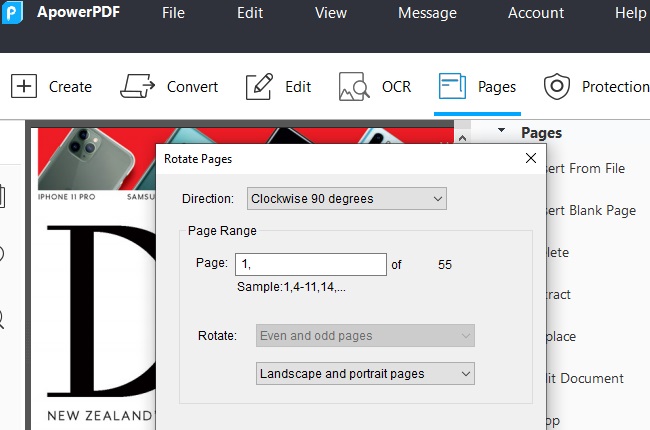This screenshot has width=650, height=430.
Task: Launch the OCR tool
Action: coord(354,87)
